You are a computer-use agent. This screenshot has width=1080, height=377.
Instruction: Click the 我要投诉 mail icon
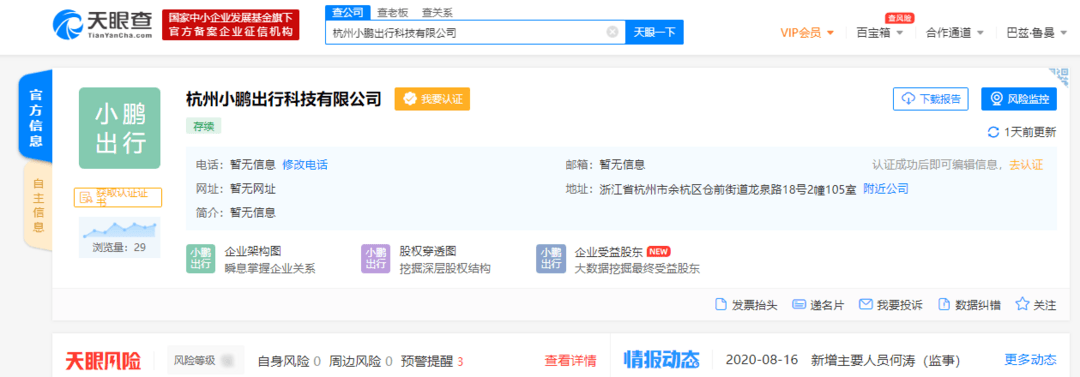(x=866, y=305)
